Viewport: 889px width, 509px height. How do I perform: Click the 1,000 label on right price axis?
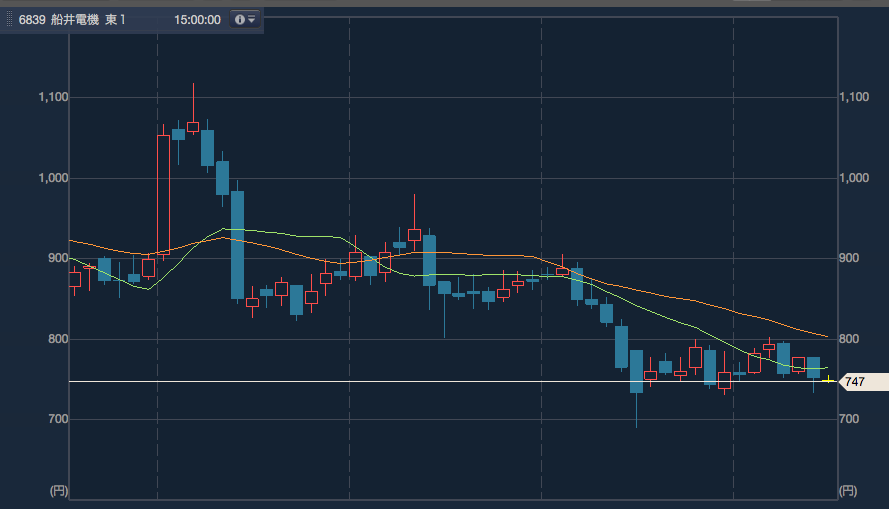(854, 178)
